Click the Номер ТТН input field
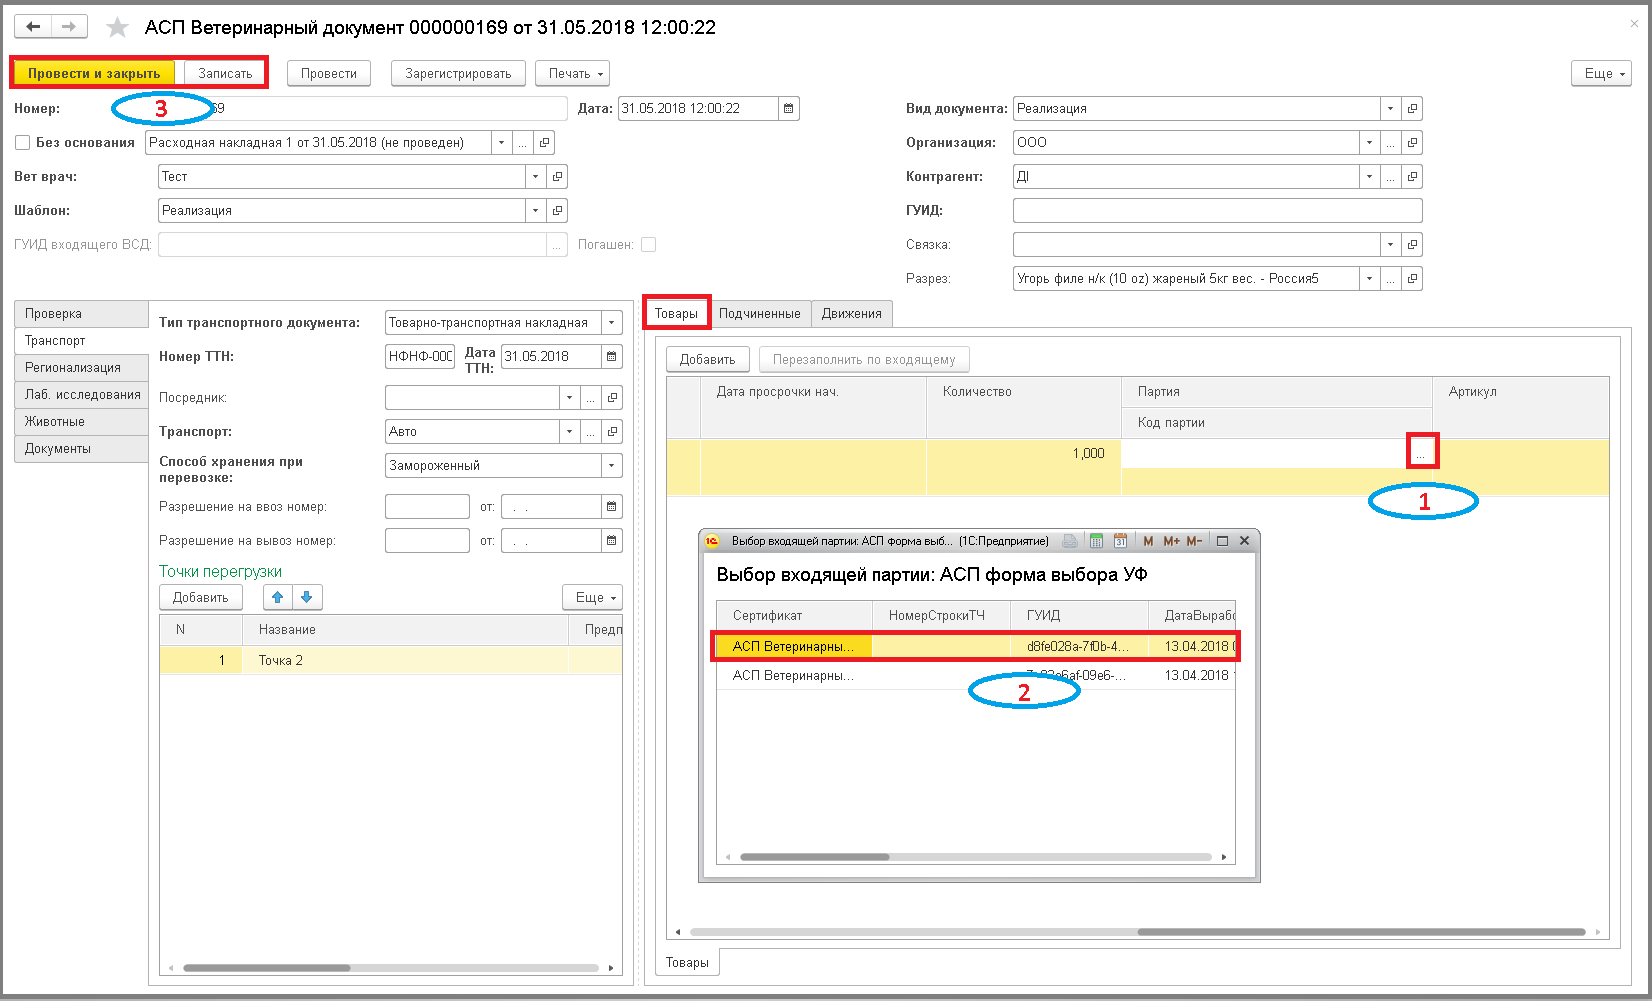 (x=420, y=356)
